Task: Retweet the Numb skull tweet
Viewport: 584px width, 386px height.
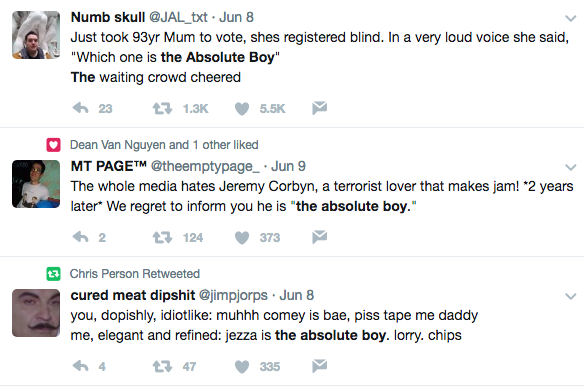Action: click(162, 108)
